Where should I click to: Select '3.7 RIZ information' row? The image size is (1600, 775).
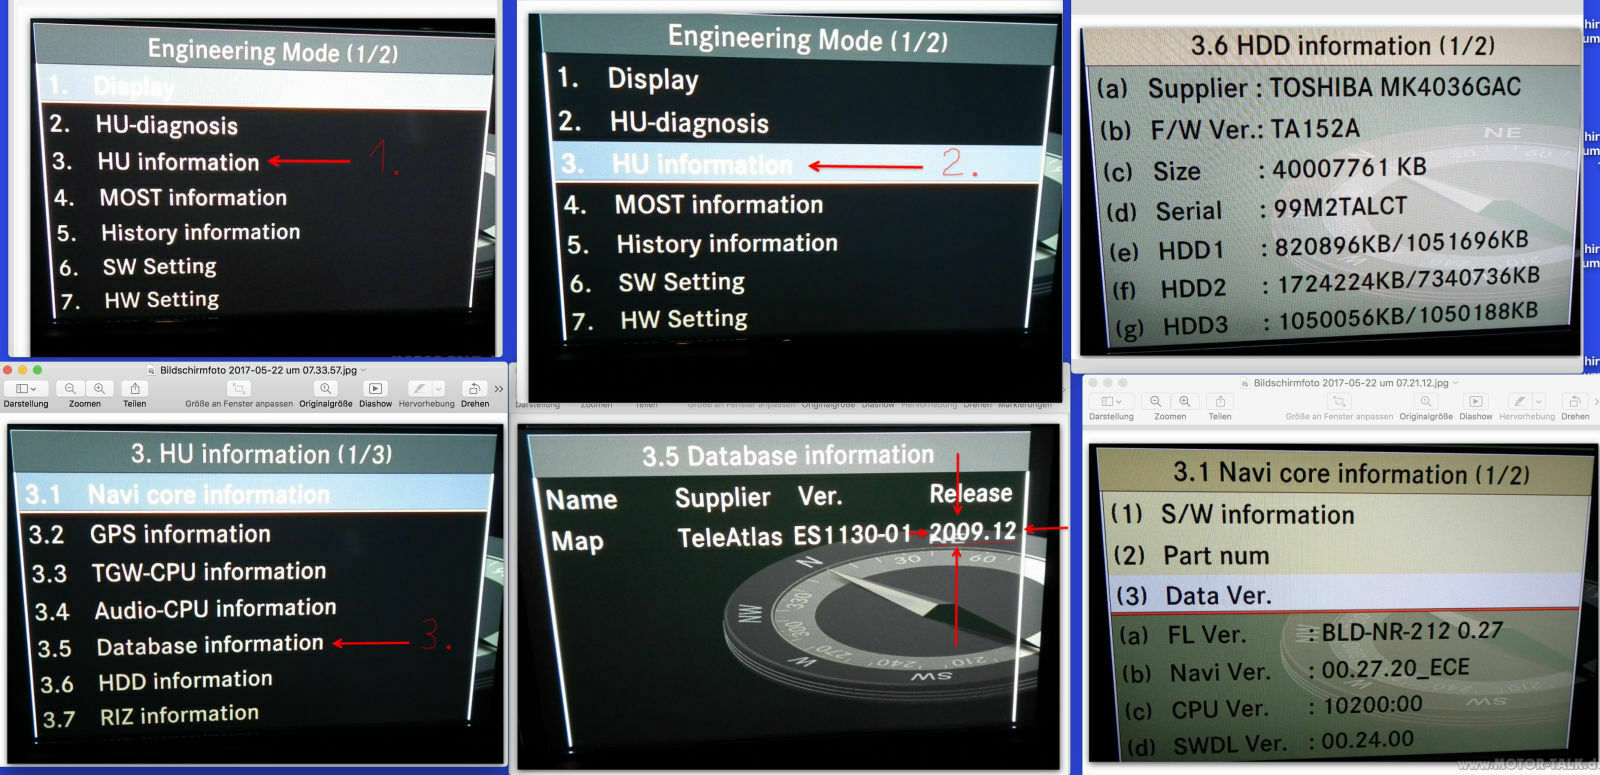[150, 716]
